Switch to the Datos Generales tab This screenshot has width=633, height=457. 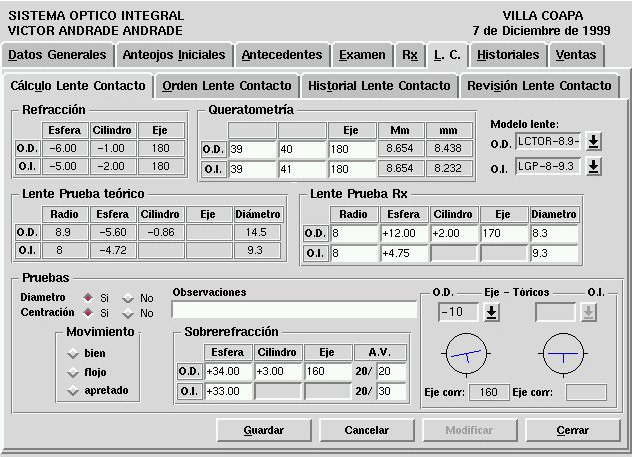tap(57, 54)
